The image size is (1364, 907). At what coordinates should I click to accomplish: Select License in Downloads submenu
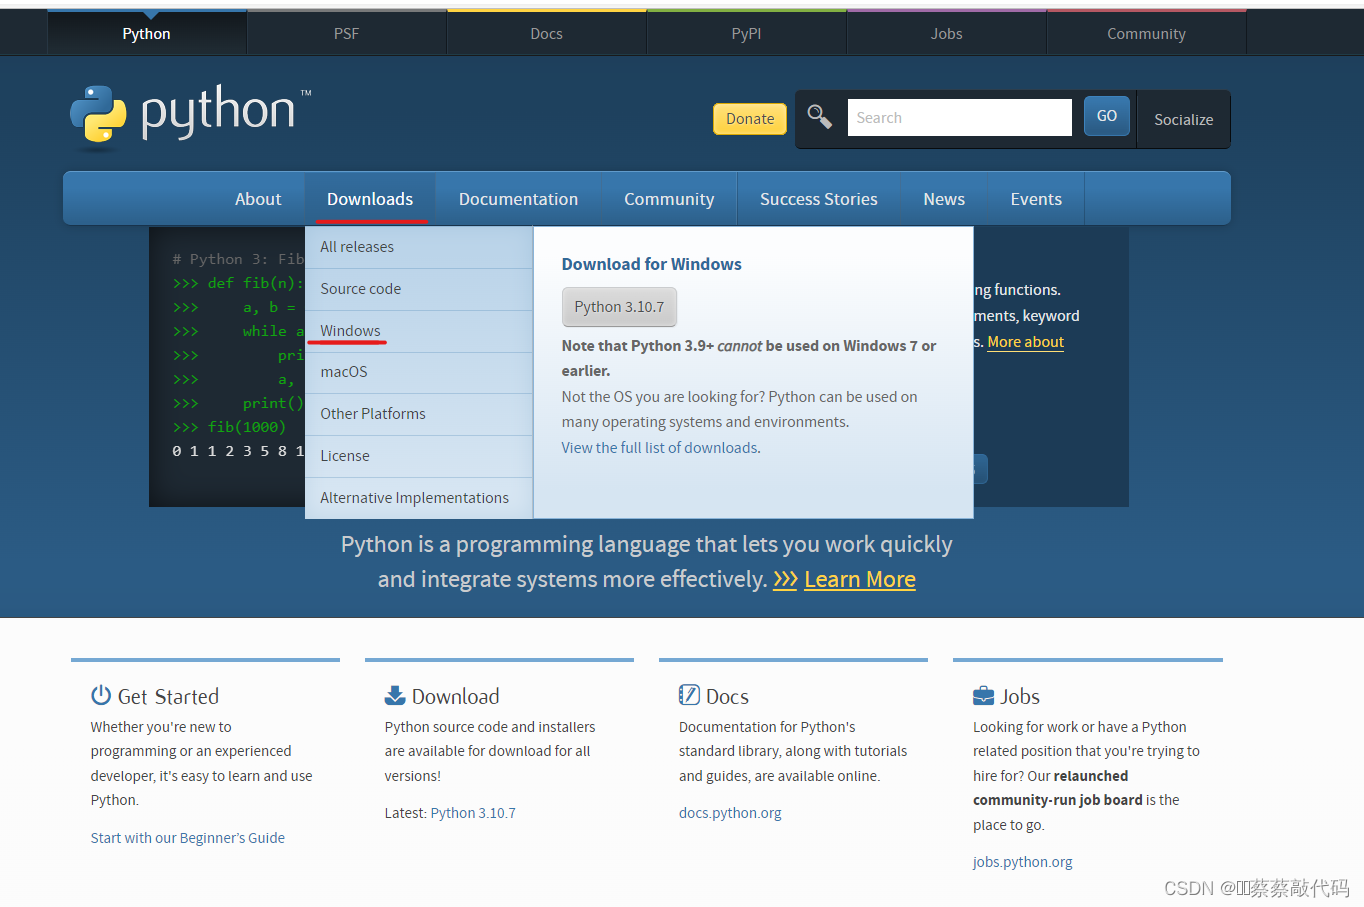click(x=419, y=456)
